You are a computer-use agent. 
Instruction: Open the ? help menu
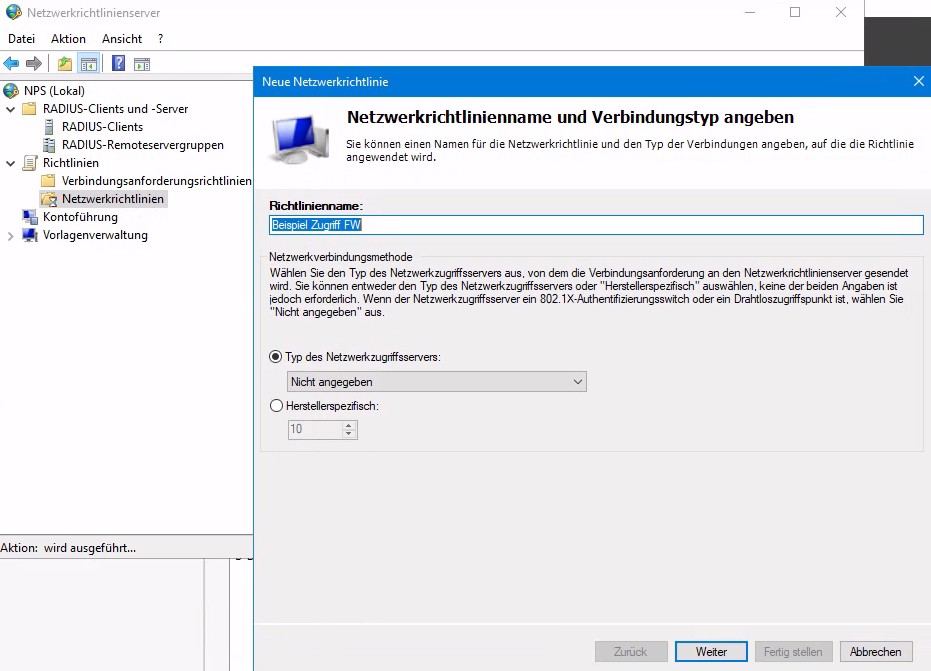click(160, 39)
